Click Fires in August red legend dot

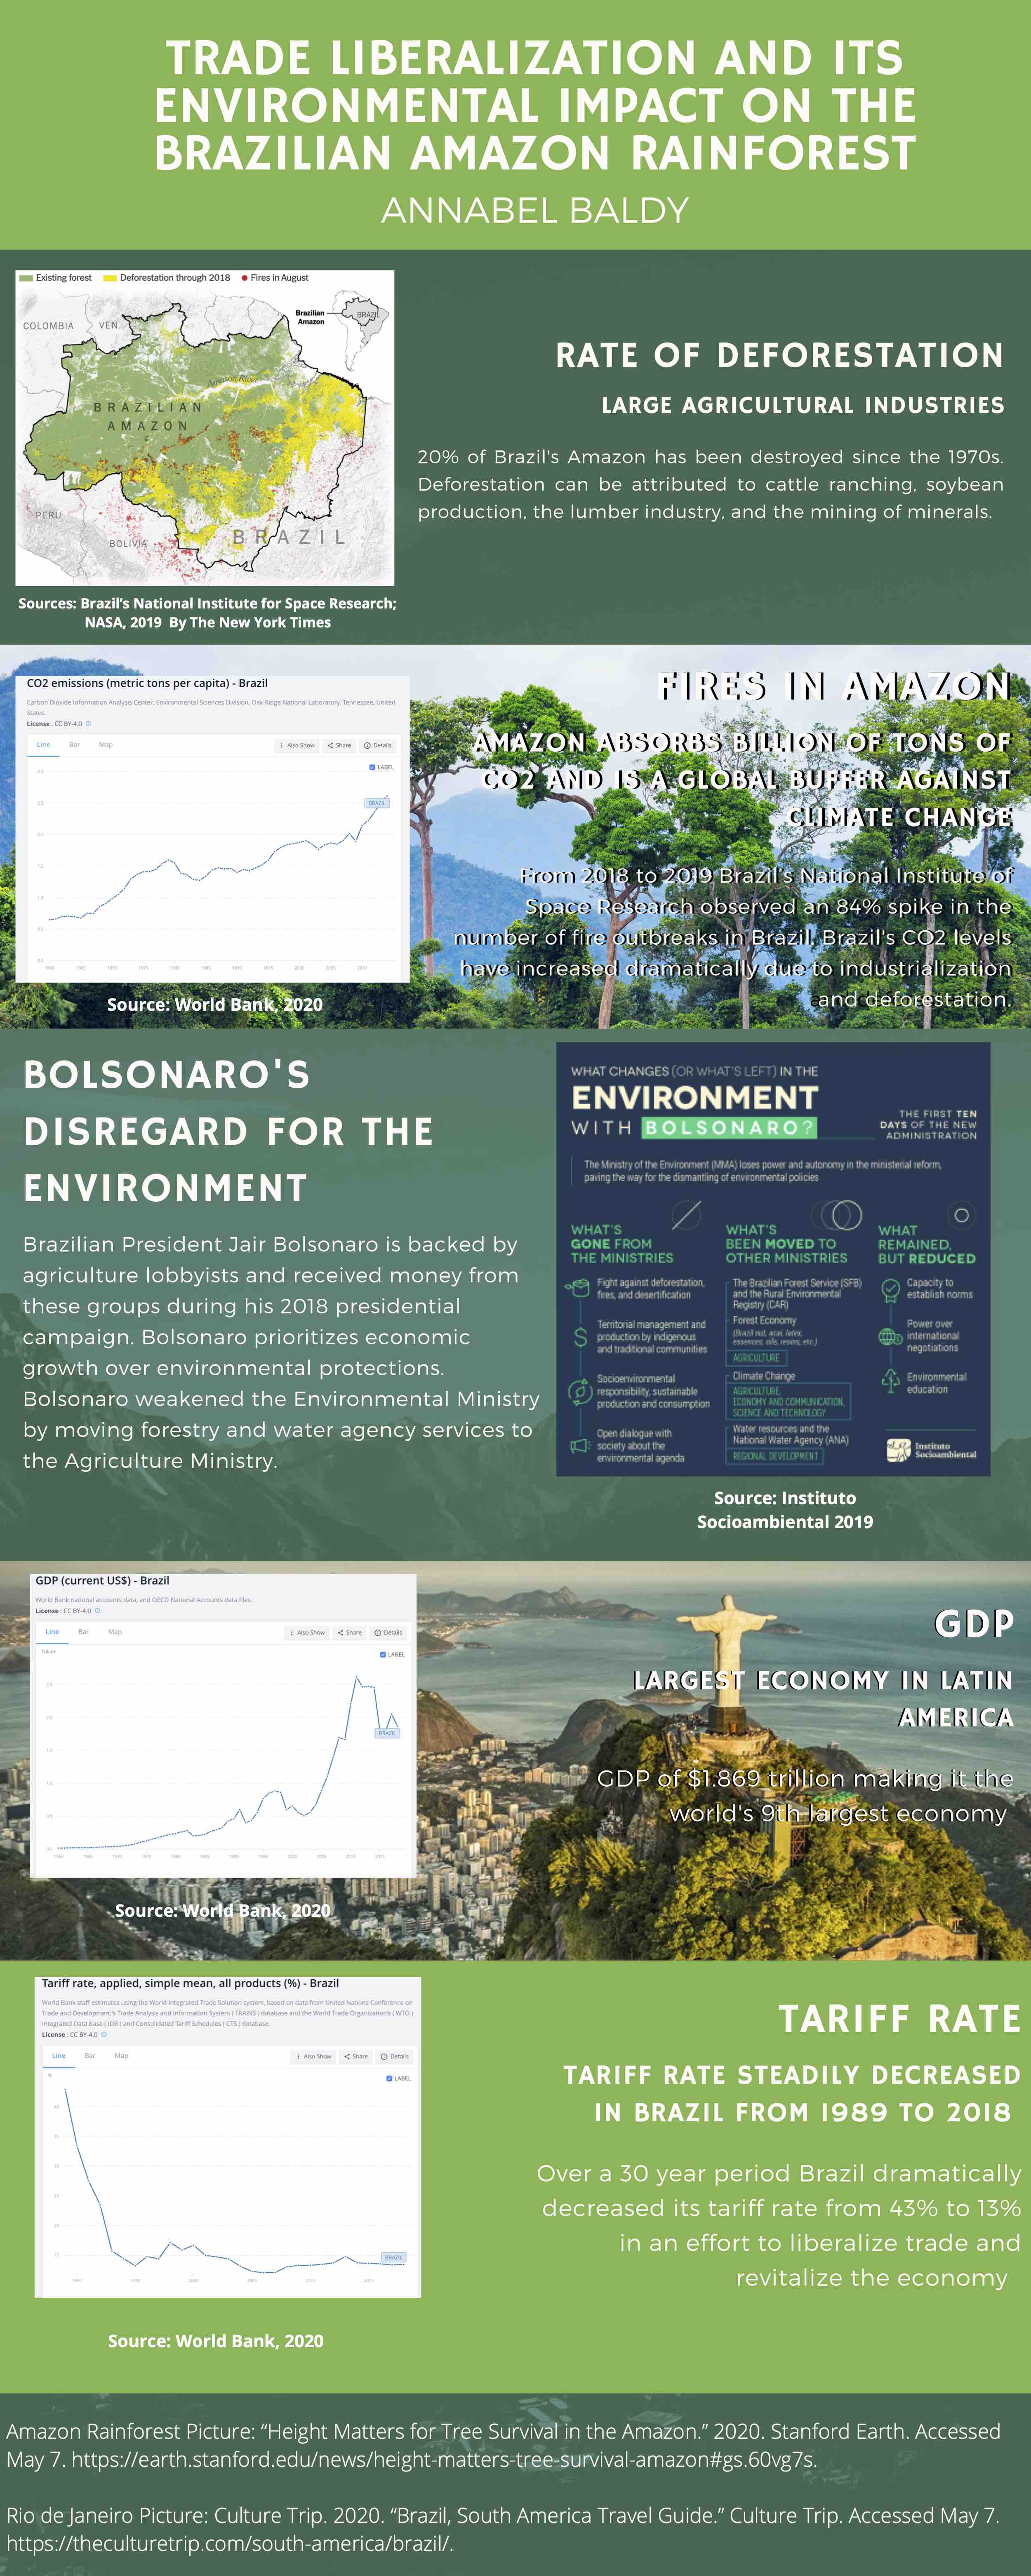[x=244, y=278]
